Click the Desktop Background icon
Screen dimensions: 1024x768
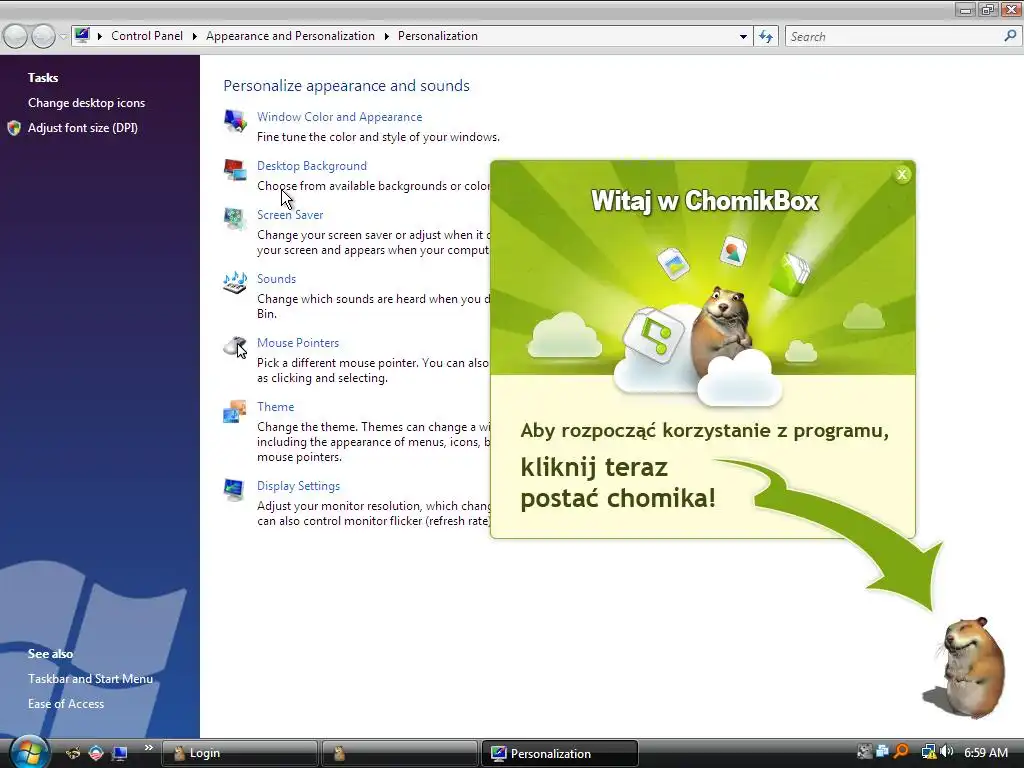click(x=235, y=170)
